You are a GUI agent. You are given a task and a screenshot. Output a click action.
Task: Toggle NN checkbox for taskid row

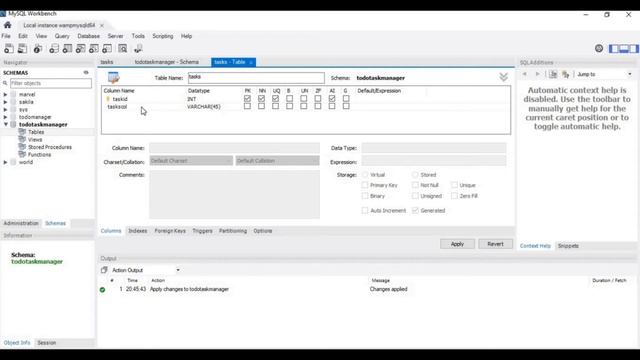coord(261,98)
